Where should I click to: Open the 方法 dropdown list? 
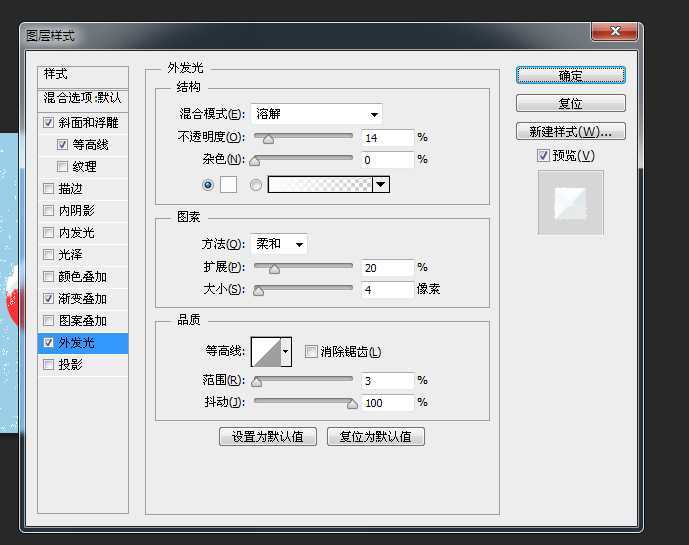tap(279, 244)
